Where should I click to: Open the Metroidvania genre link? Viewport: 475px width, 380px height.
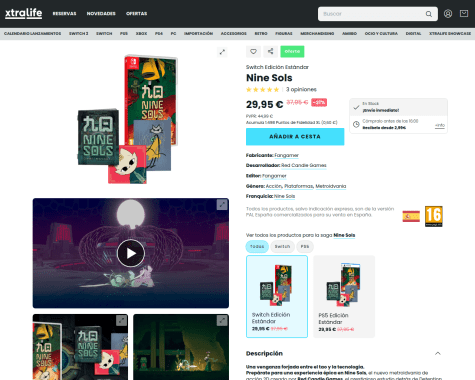331,186
